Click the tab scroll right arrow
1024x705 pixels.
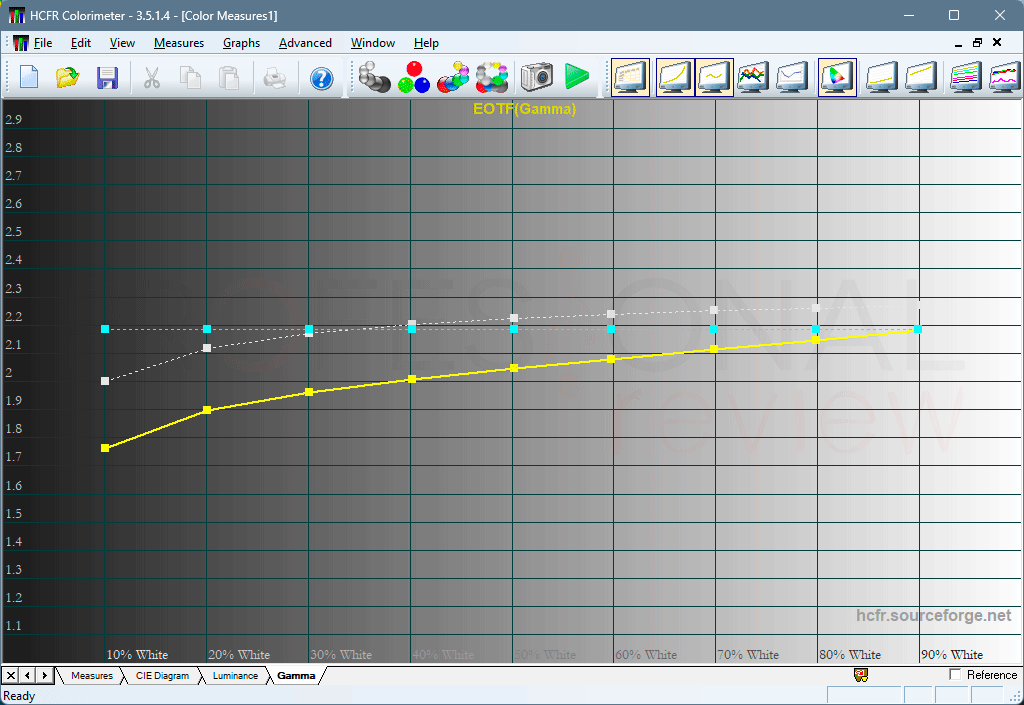tap(44, 676)
